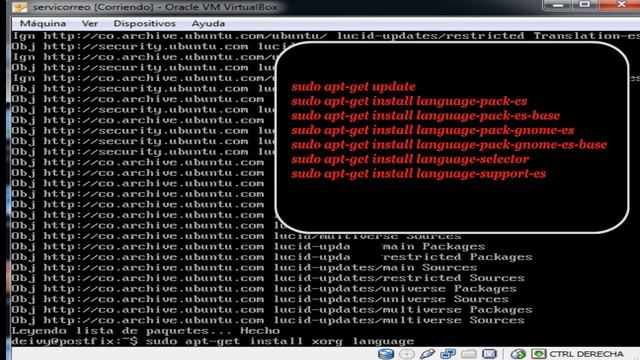Viewport: 640px width, 360px height.
Task: Click the 'lucid-updates/universe Sources' terminal line
Action: pyautogui.click(x=260, y=299)
